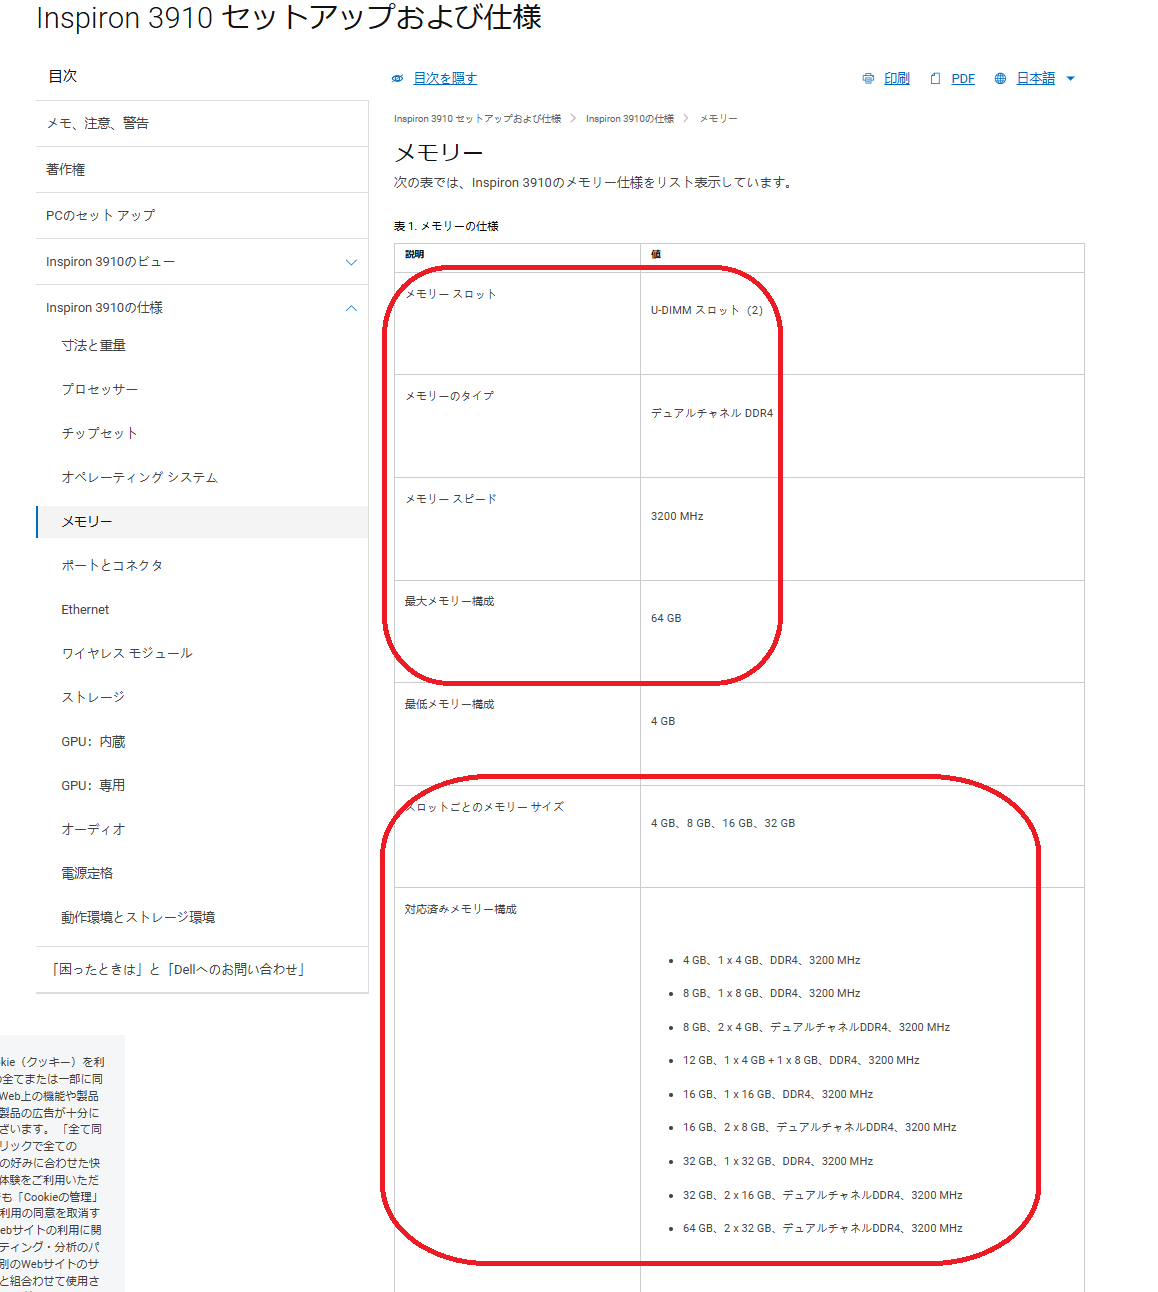Image resolution: width=1158 pixels, height=1292 pixels.
Task: Click the 最大メモリー構成 table cell
Action: [517, 632]
